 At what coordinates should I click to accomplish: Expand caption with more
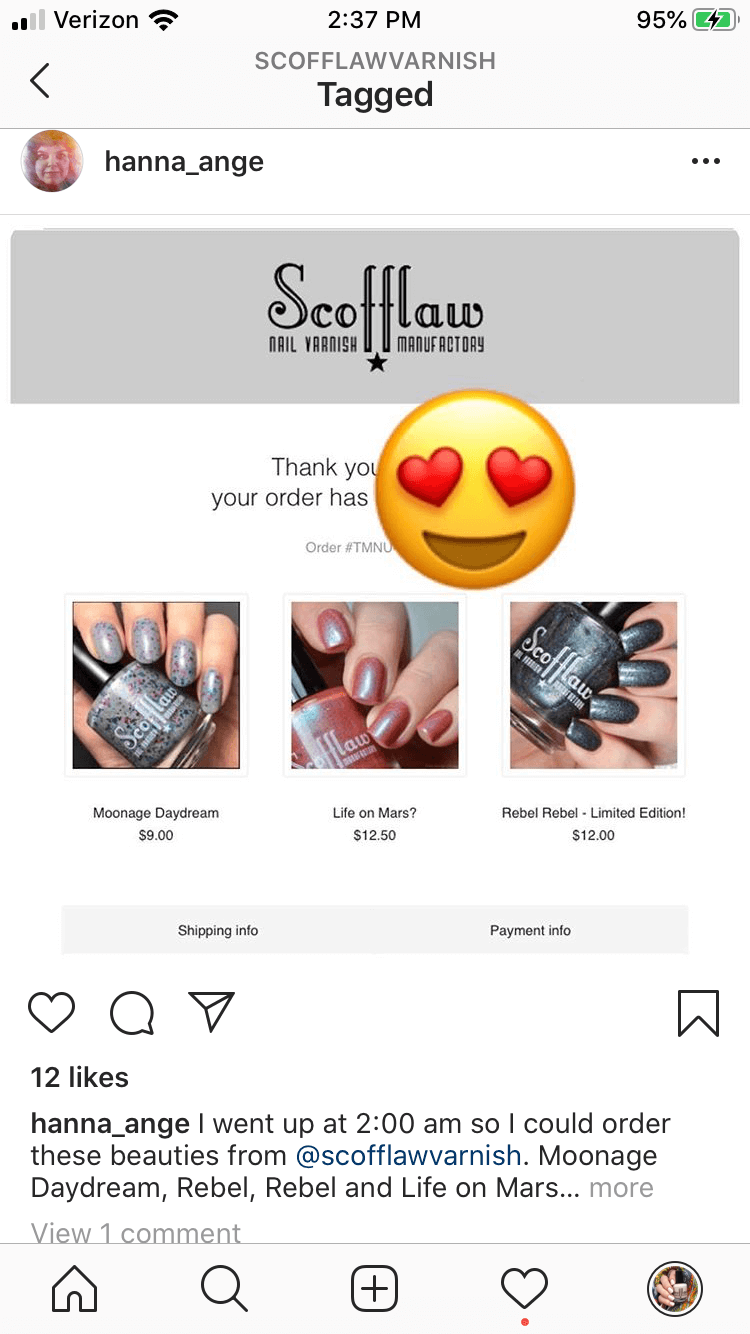[621, 1188]
